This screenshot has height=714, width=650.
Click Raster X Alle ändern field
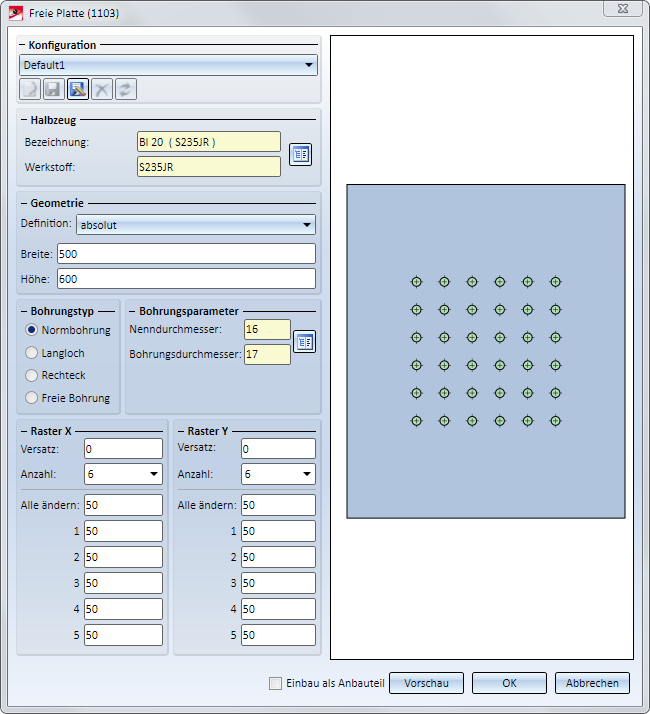click(x=123, y=505)
